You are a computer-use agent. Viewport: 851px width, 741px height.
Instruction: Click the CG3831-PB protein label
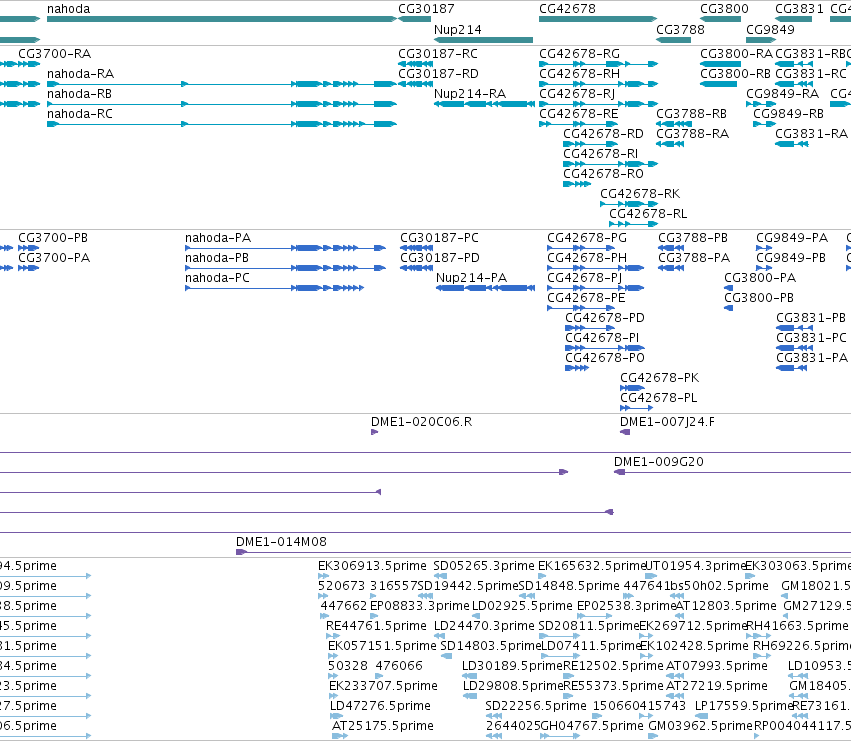pyautogui.click(x=811, y=318)
